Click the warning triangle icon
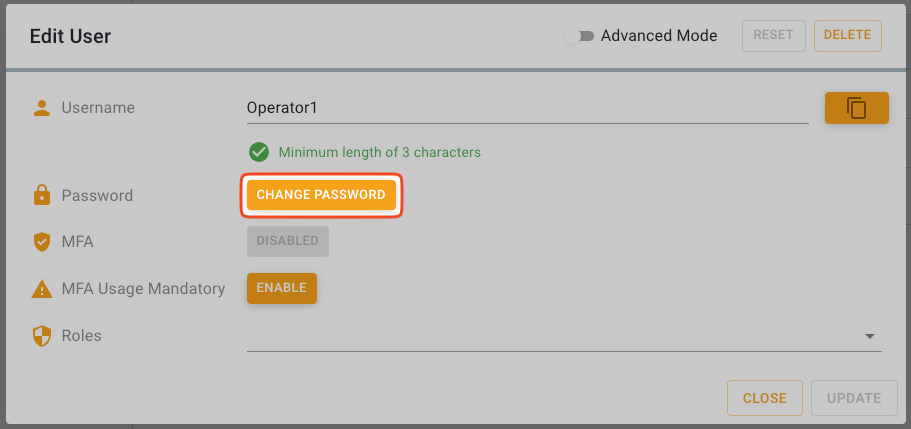 41,289
